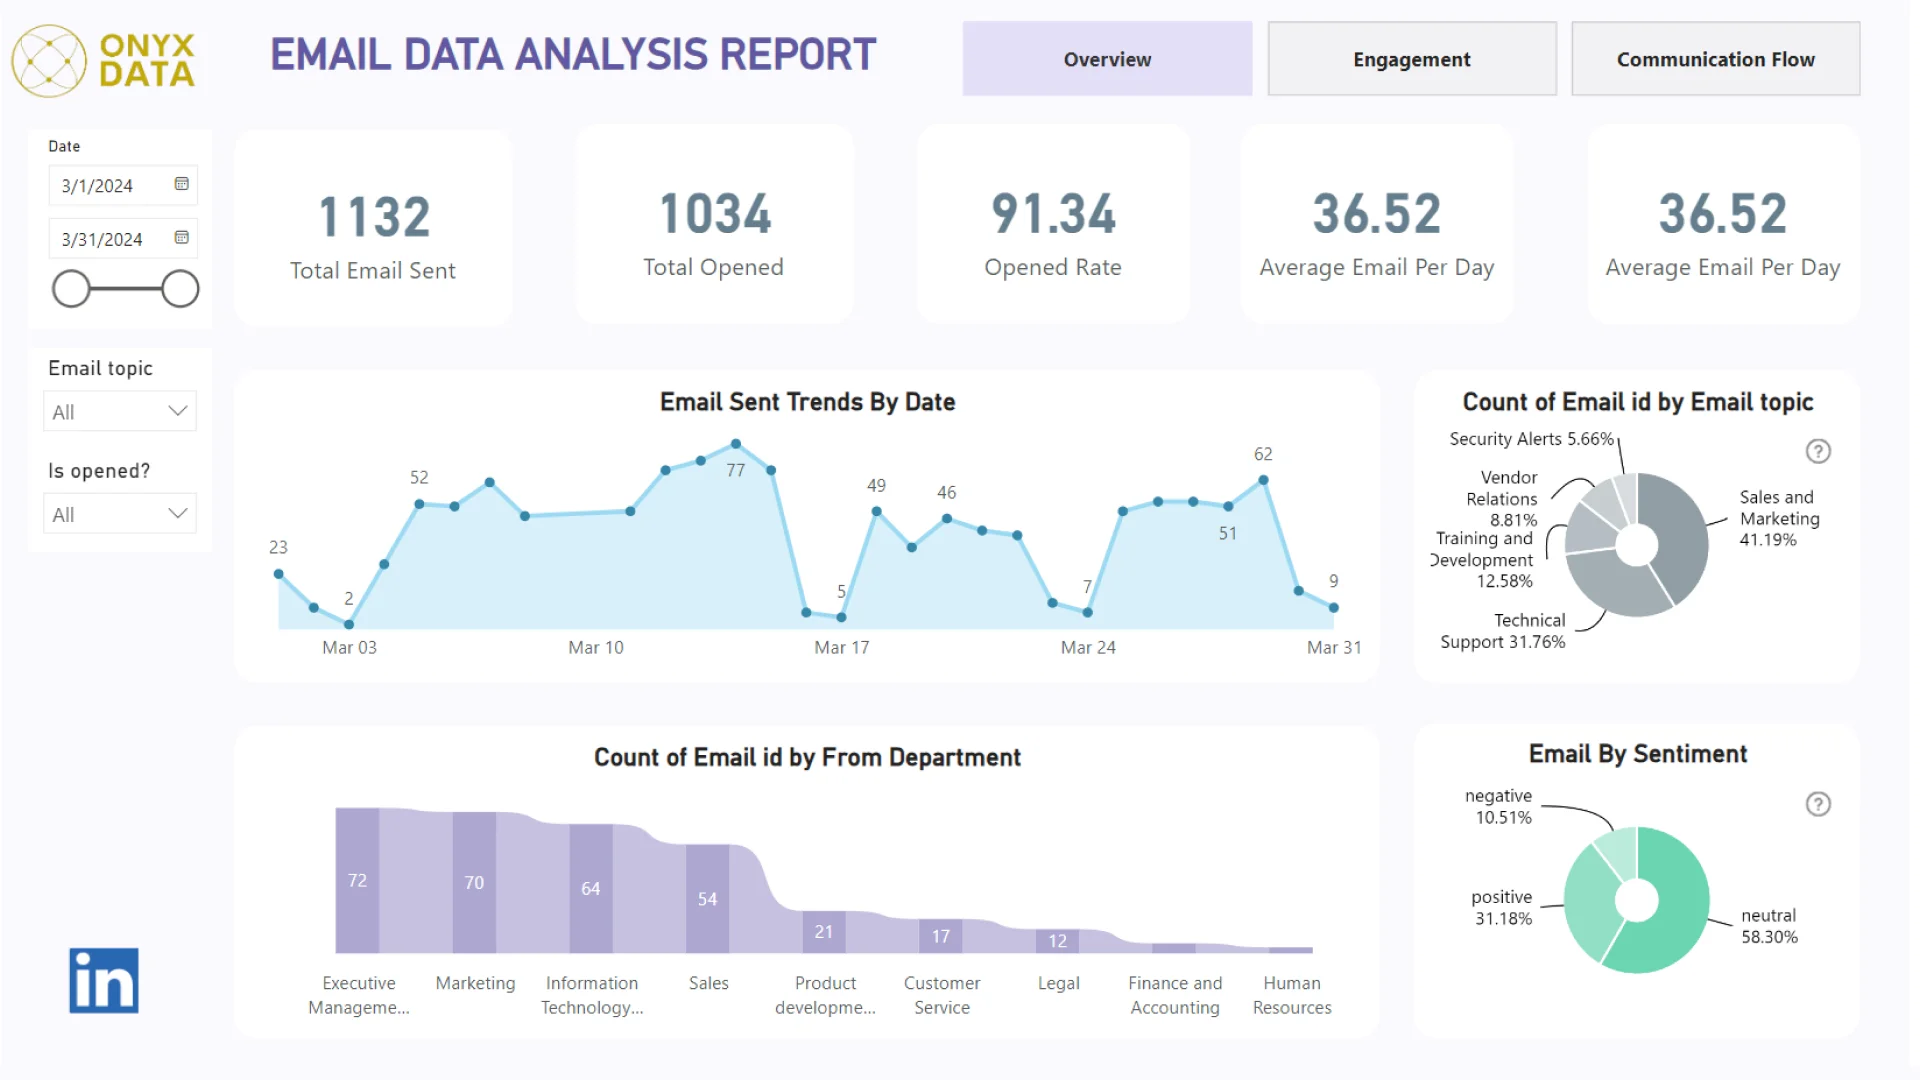Click the data point labeled 52
The image size is (1920, 1080).
(x=419, y=504)
